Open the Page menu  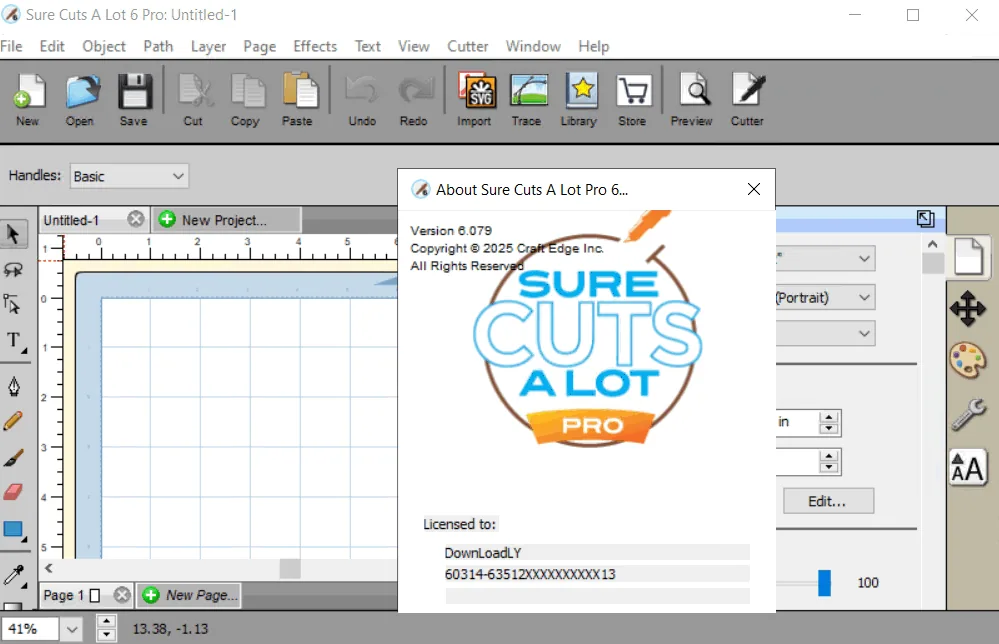(259, 47)
